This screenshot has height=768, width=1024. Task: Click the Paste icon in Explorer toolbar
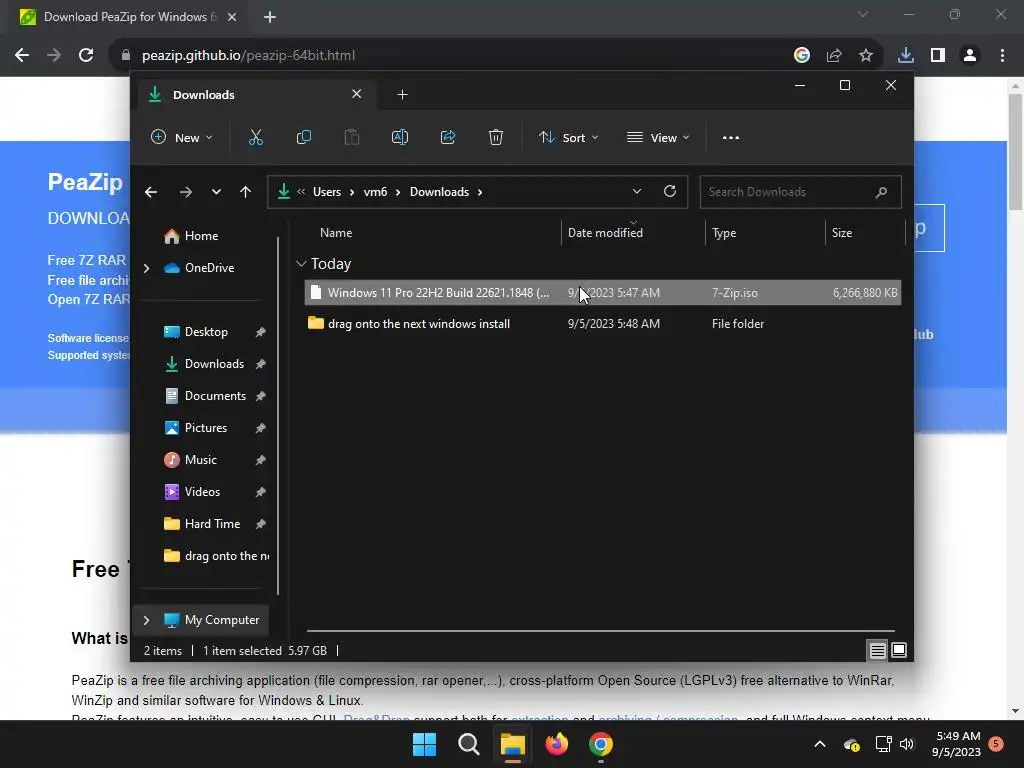(x=351, y=137)
